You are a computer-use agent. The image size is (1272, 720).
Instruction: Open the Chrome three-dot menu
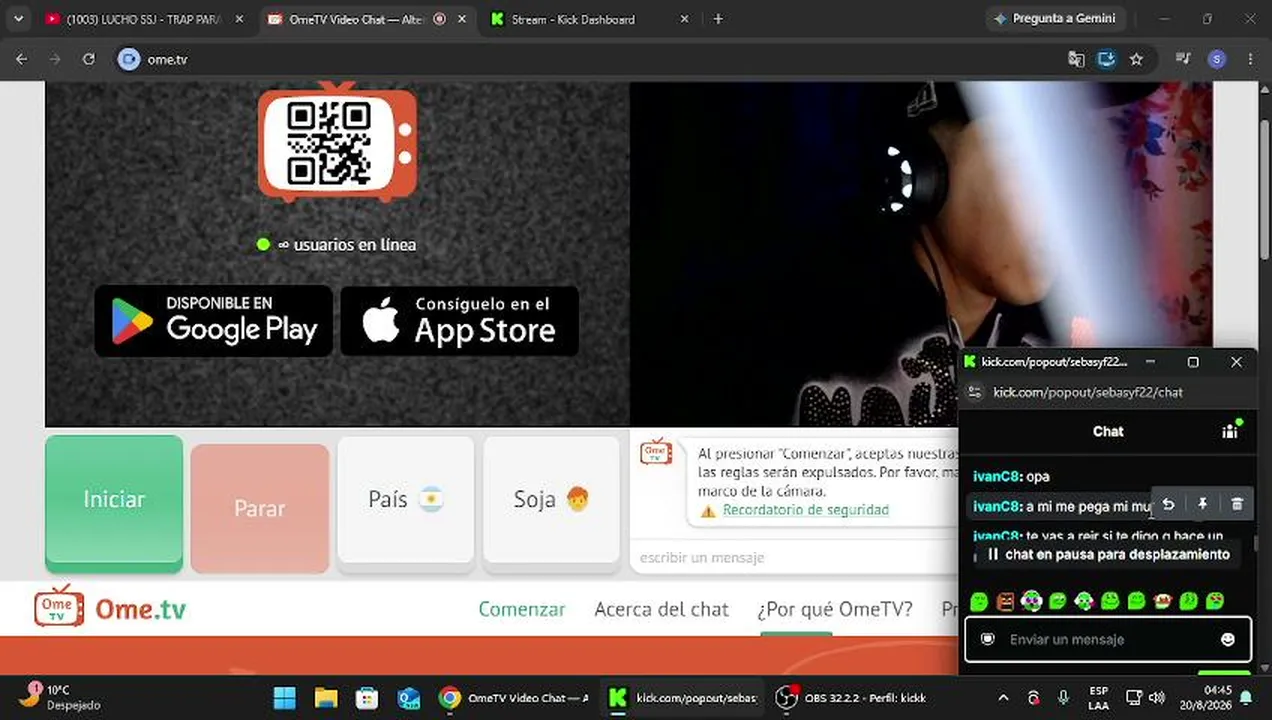1250,59
